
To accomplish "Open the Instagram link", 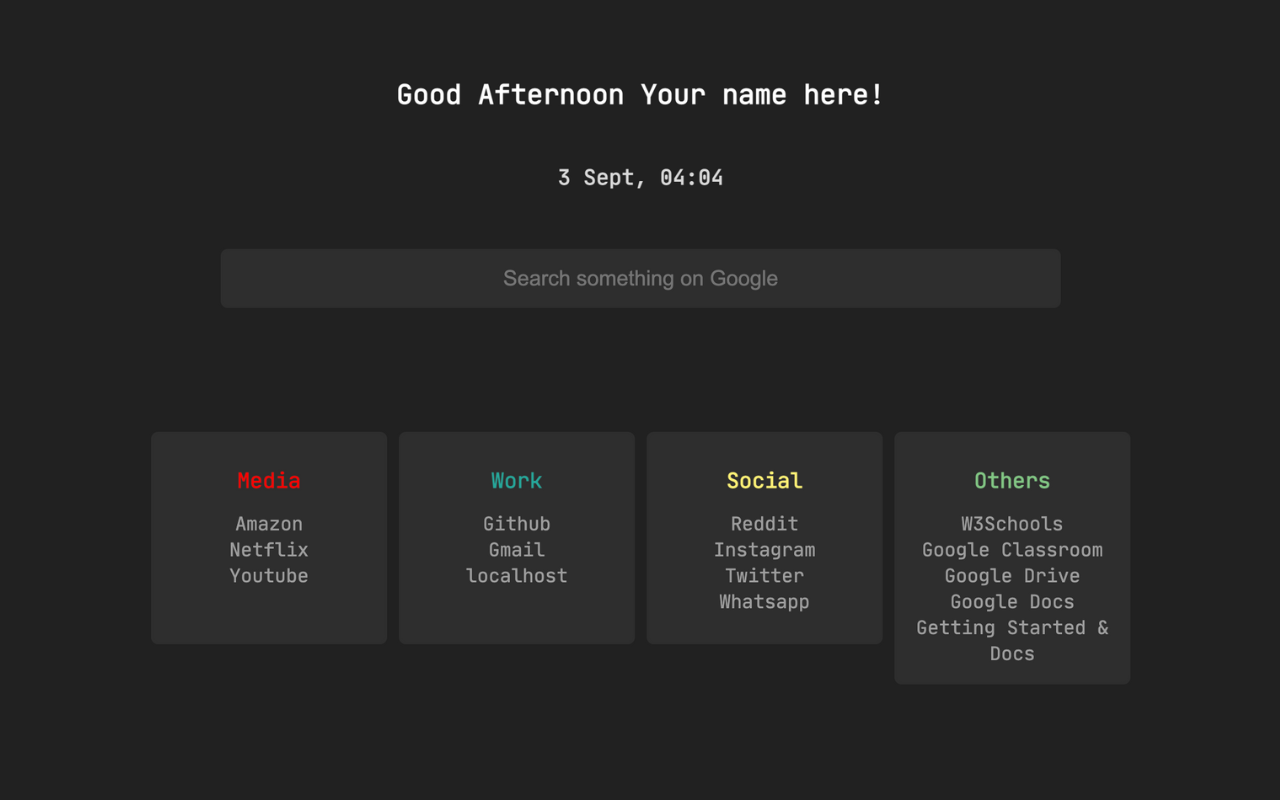I will pyautogui.click(x=765, y=549).
